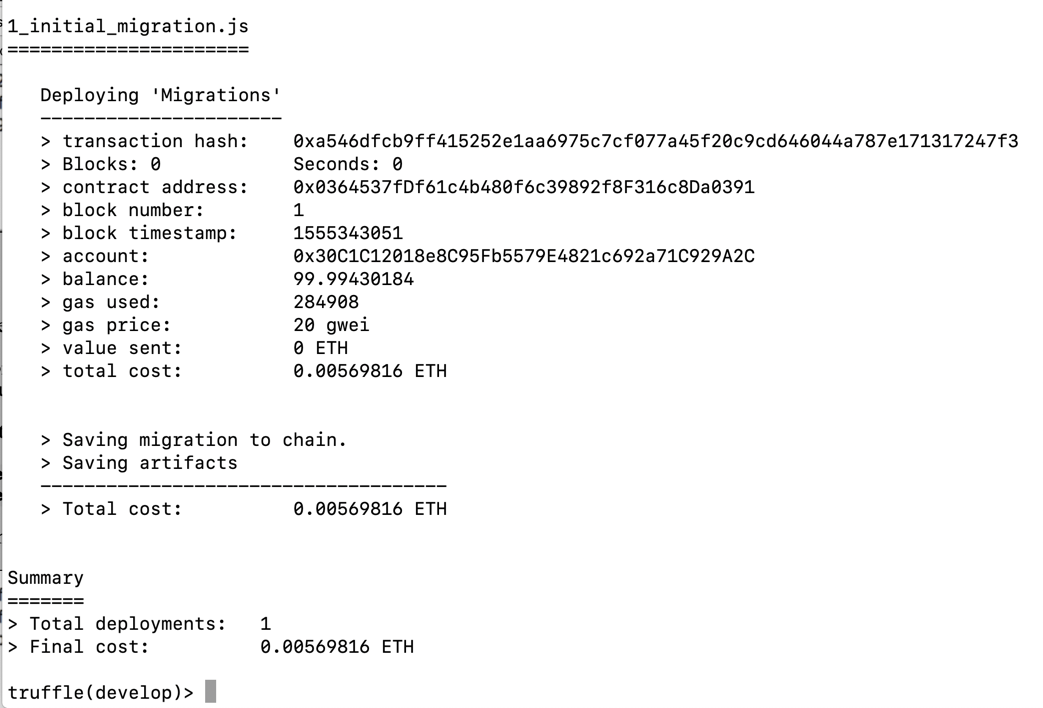This screenshot has width=1043, height=708.
Task: Click the value sent '0 ETH' text
Action: [320, 348]
